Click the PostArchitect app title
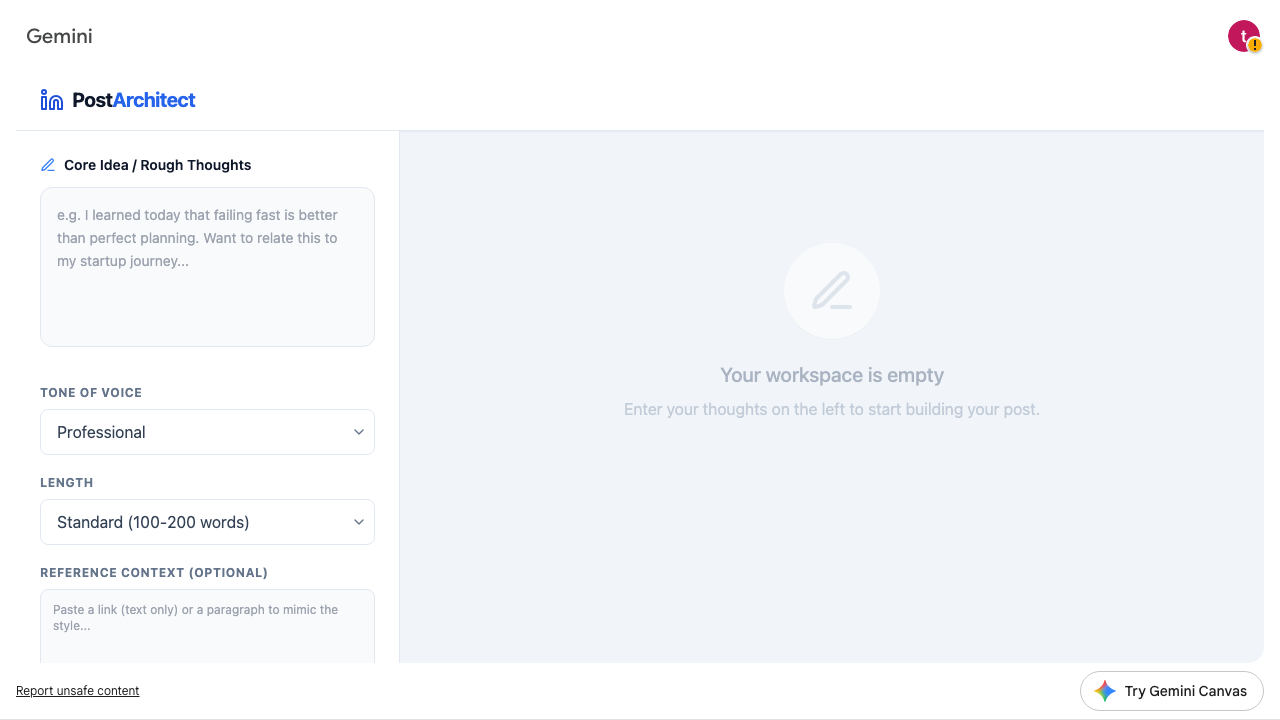This screenshot has width=1280, height=720. (x=134, y=100)
